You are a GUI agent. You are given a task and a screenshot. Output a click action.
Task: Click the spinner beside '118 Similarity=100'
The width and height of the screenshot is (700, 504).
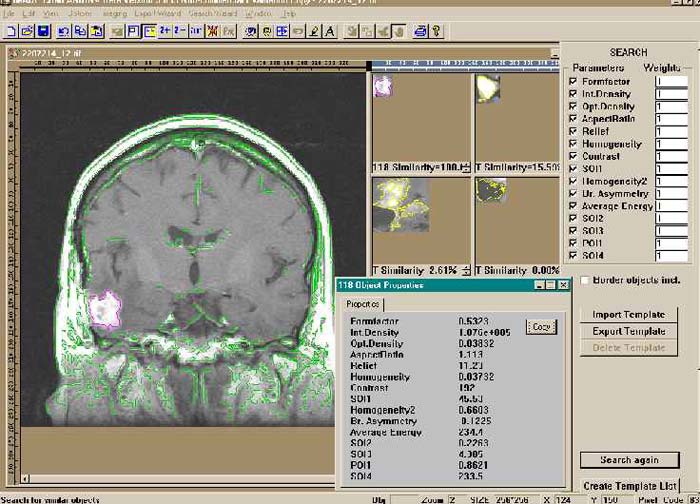pos(466,167)
